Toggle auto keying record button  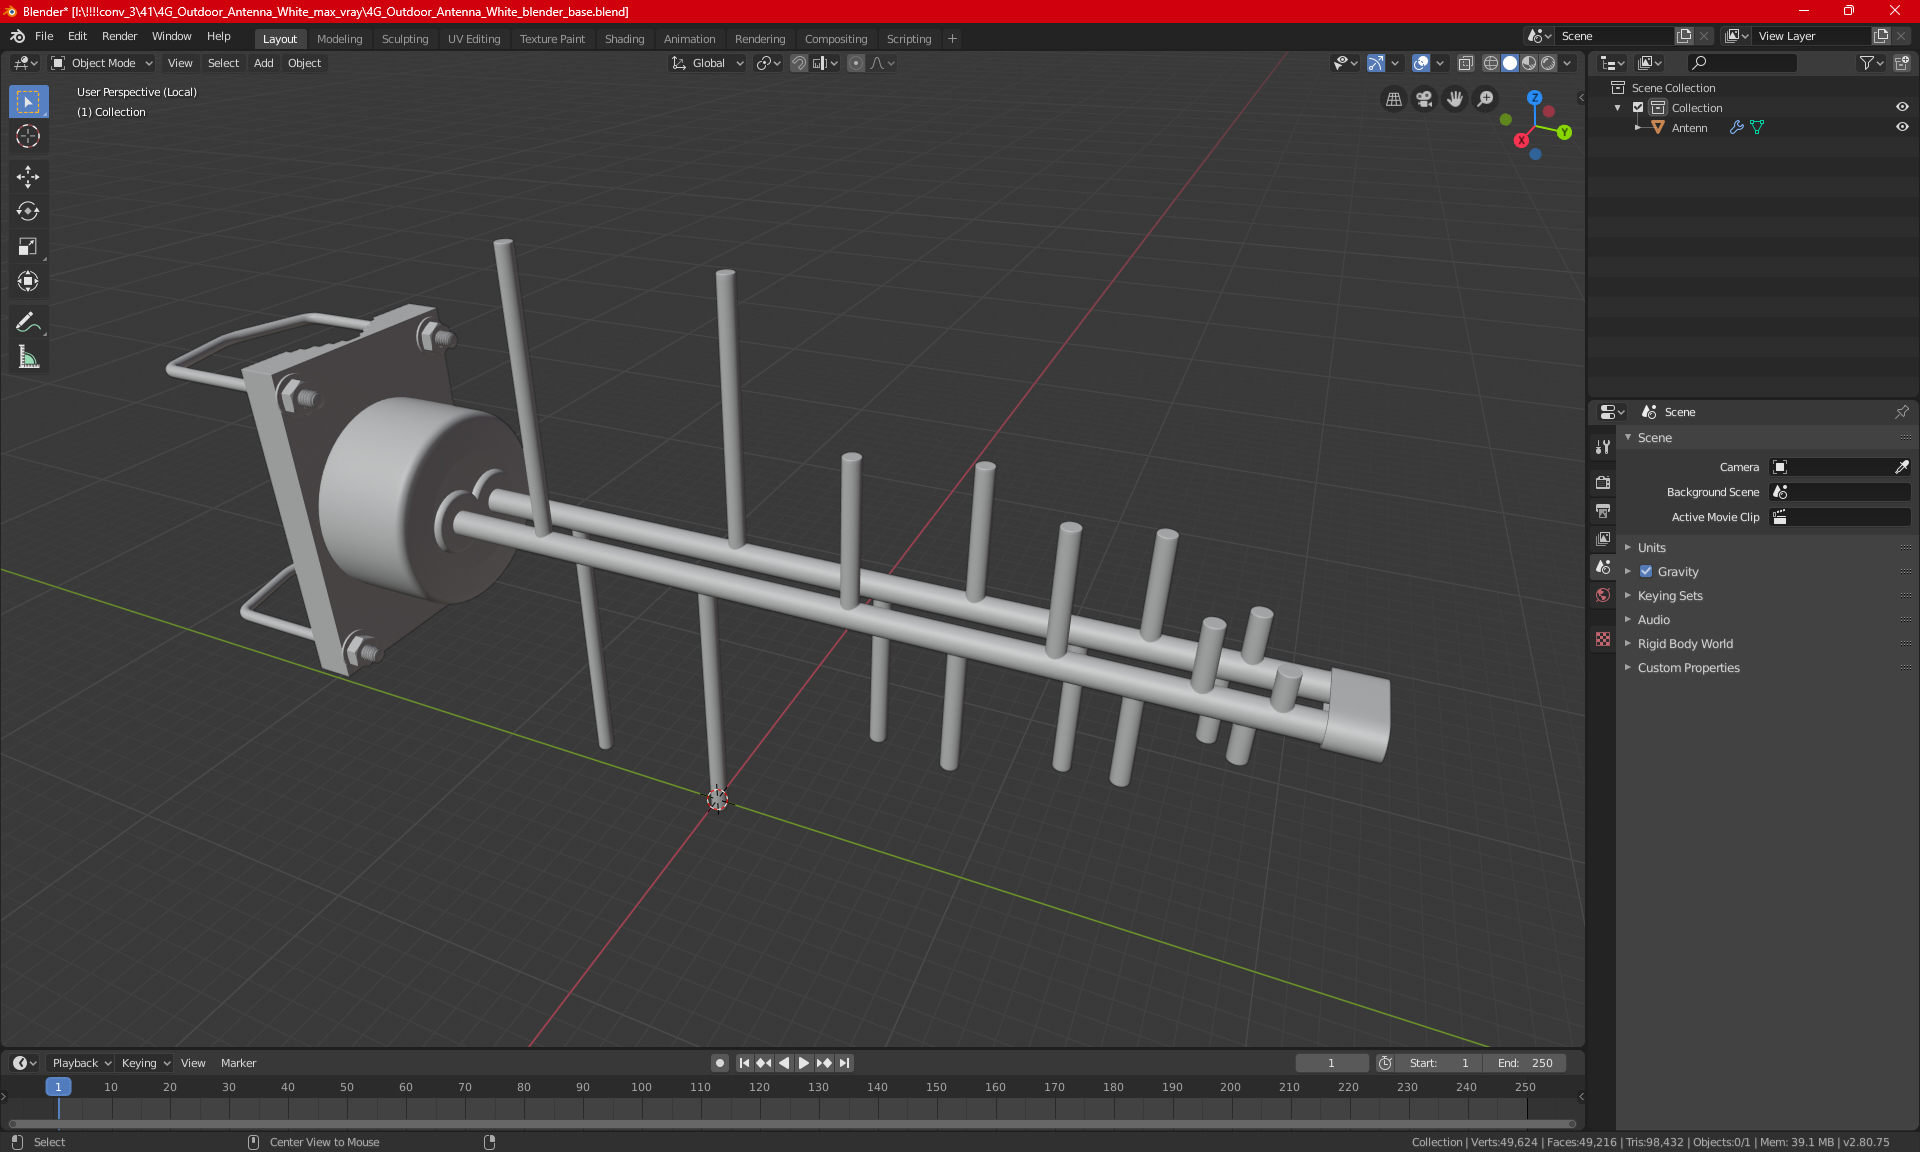pos(719,1063)
